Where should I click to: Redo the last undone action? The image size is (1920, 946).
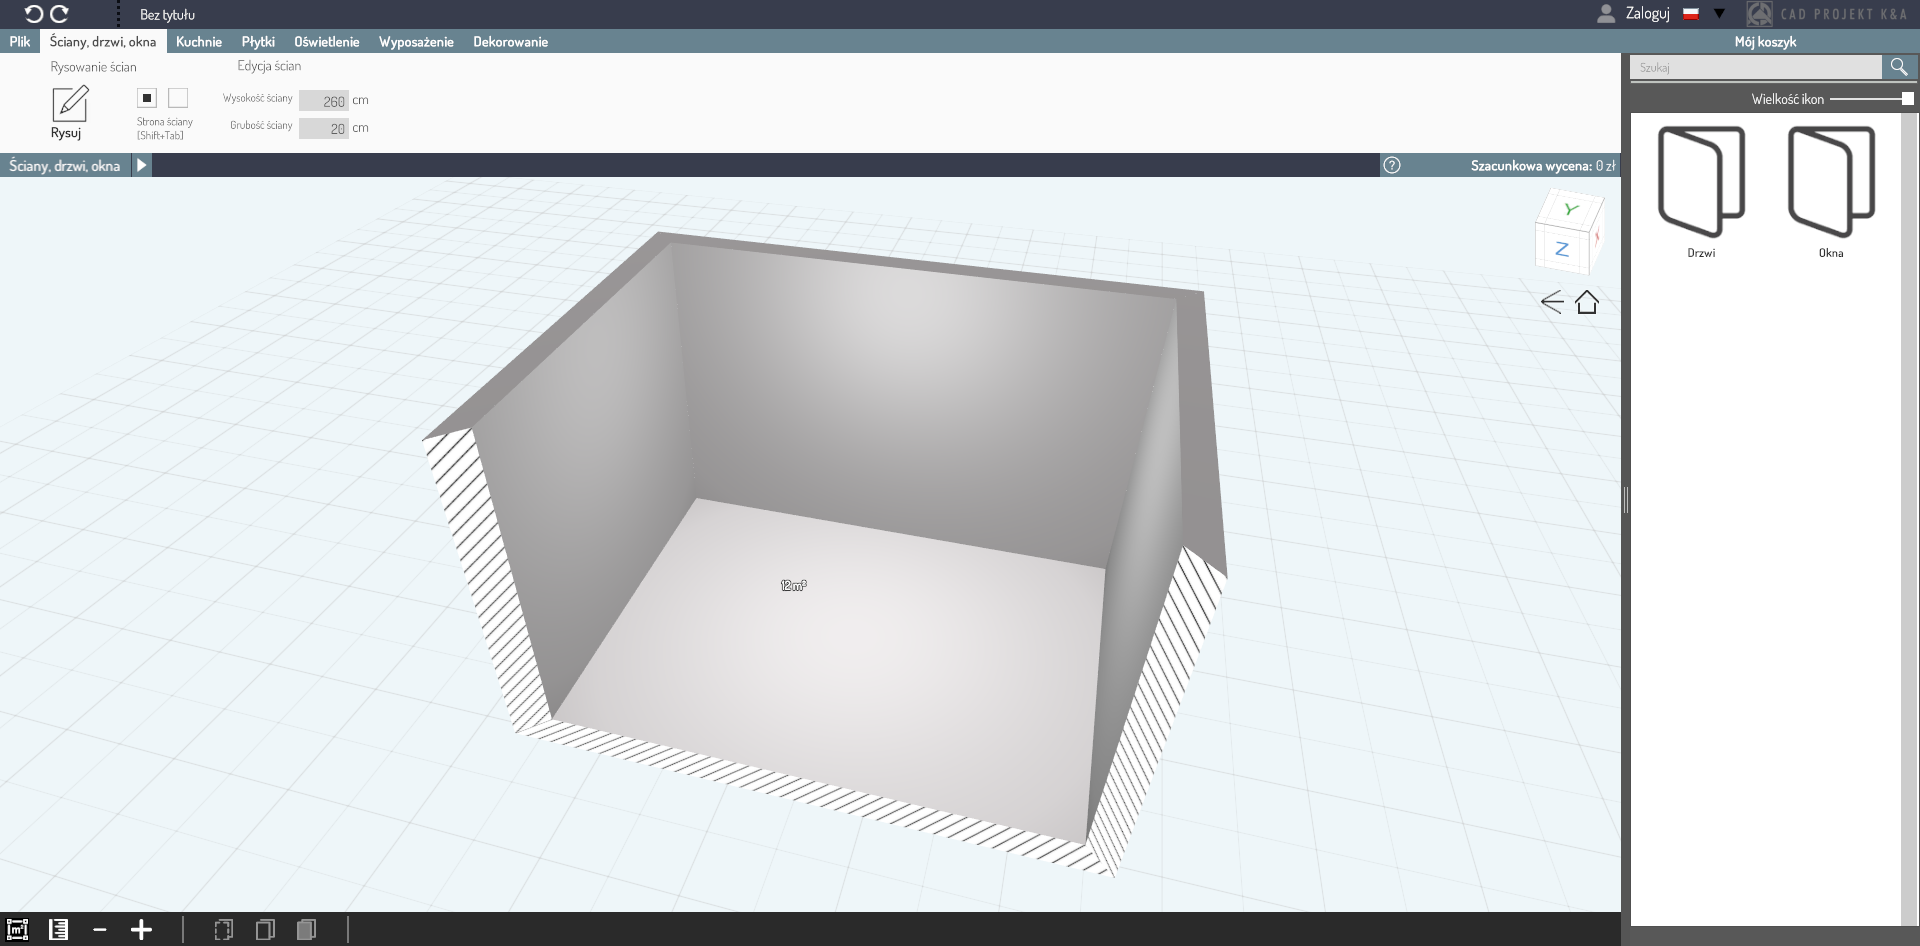click(x=60, y=14)
